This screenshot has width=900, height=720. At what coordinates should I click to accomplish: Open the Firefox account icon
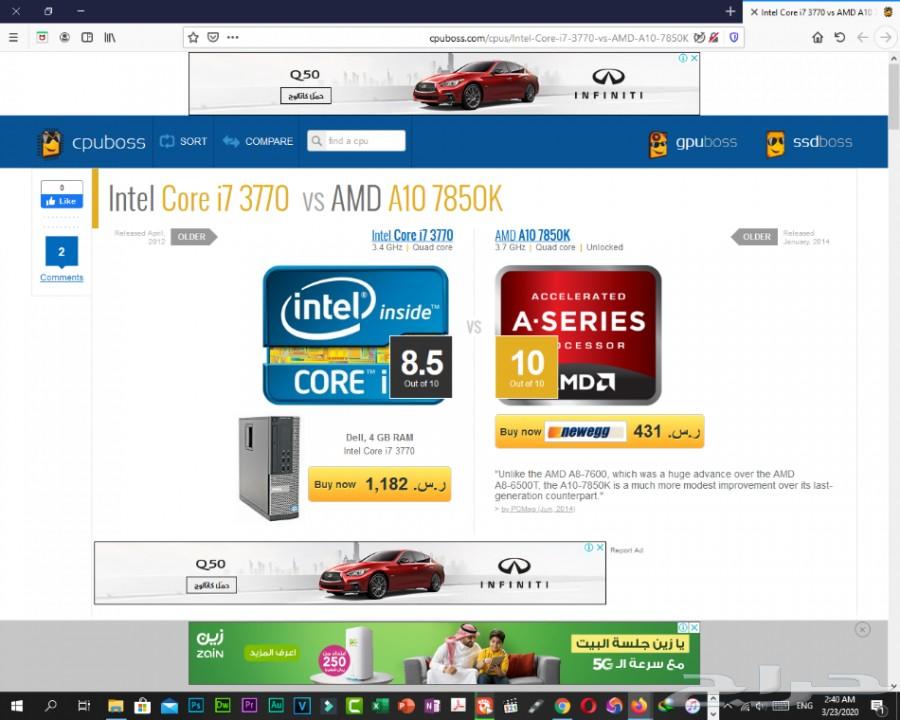[x=65, y=37]
